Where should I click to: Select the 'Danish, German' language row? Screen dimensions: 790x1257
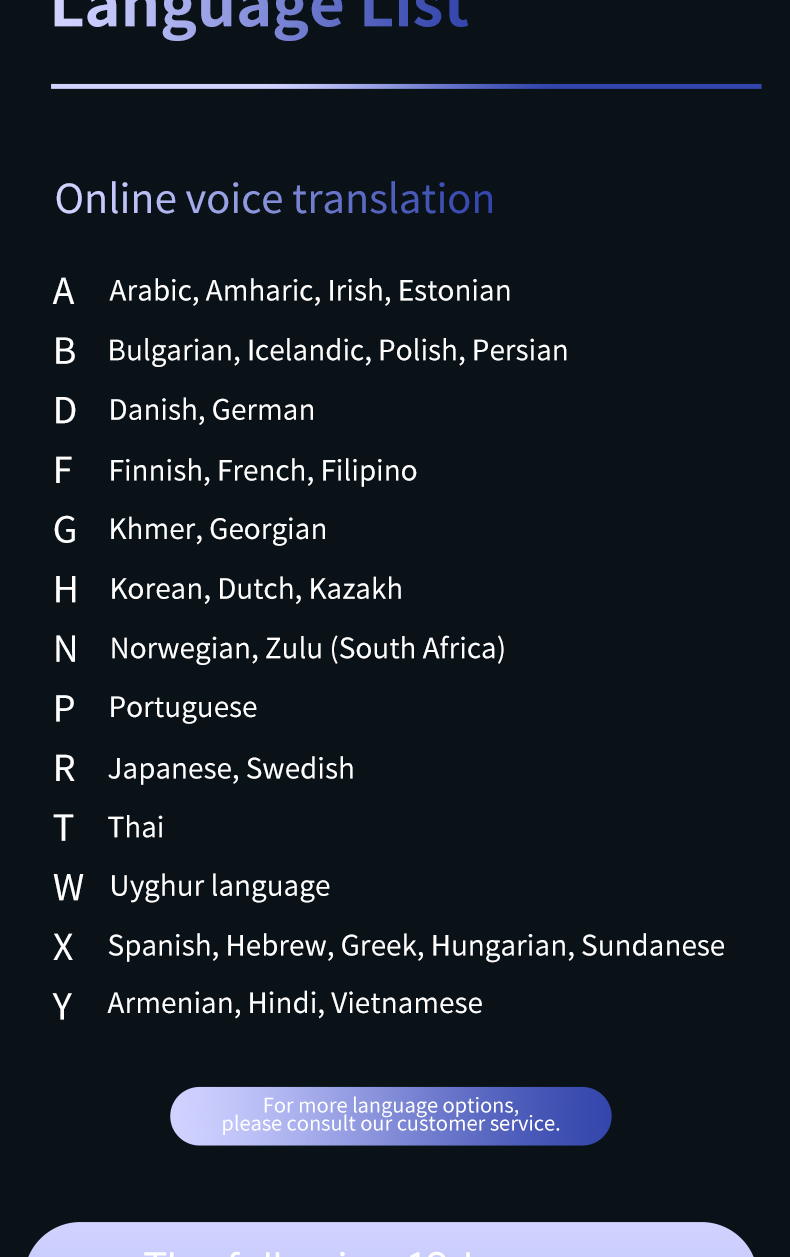pos(212,410)
